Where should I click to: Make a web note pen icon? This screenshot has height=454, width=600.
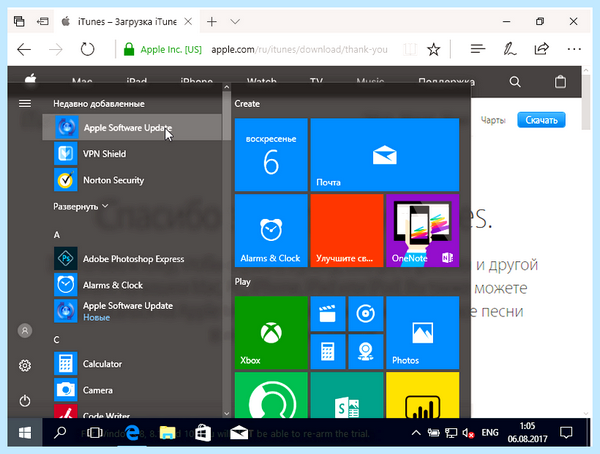click(x=510, y=49)
